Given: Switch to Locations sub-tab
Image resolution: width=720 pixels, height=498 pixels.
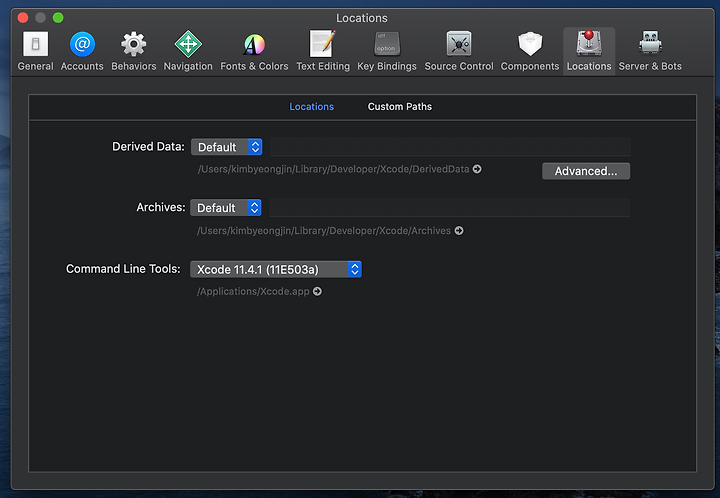Looking at the screenshot, I should (x=311, y=106).
